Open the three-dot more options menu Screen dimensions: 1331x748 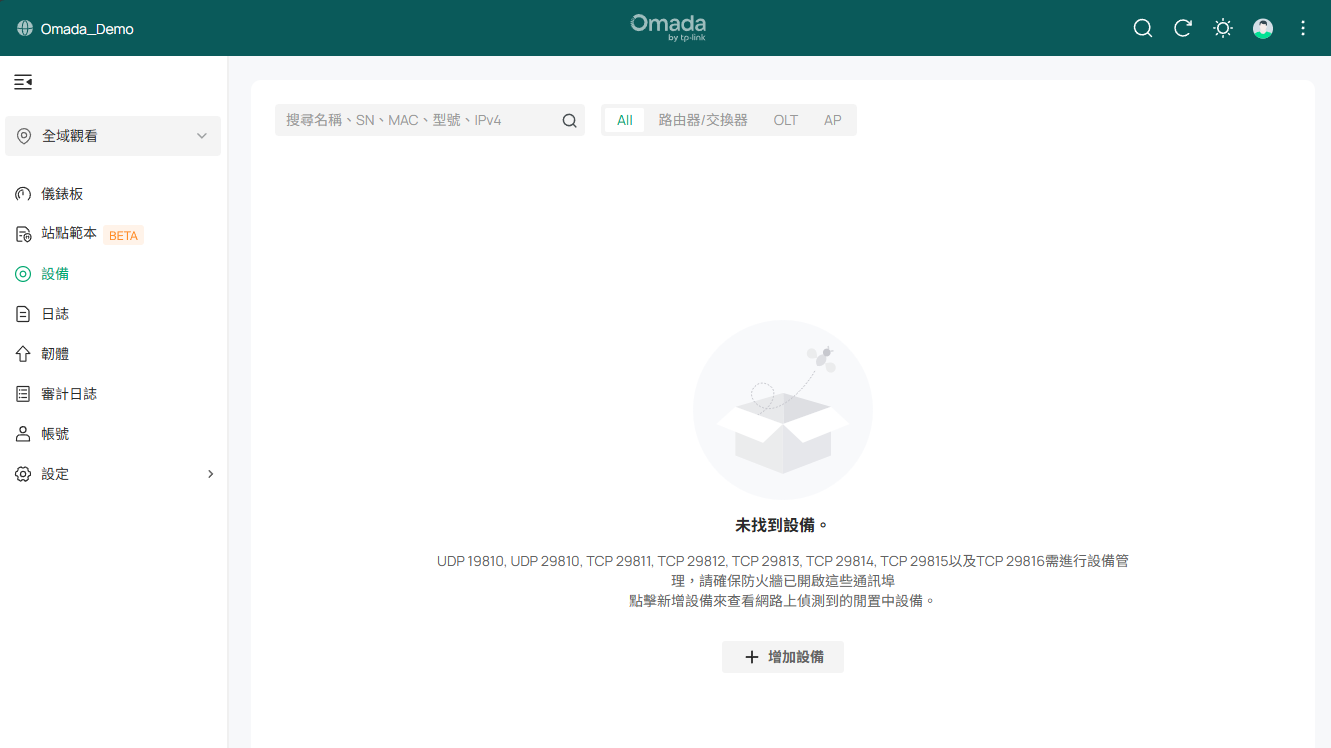pos(1303,28)
